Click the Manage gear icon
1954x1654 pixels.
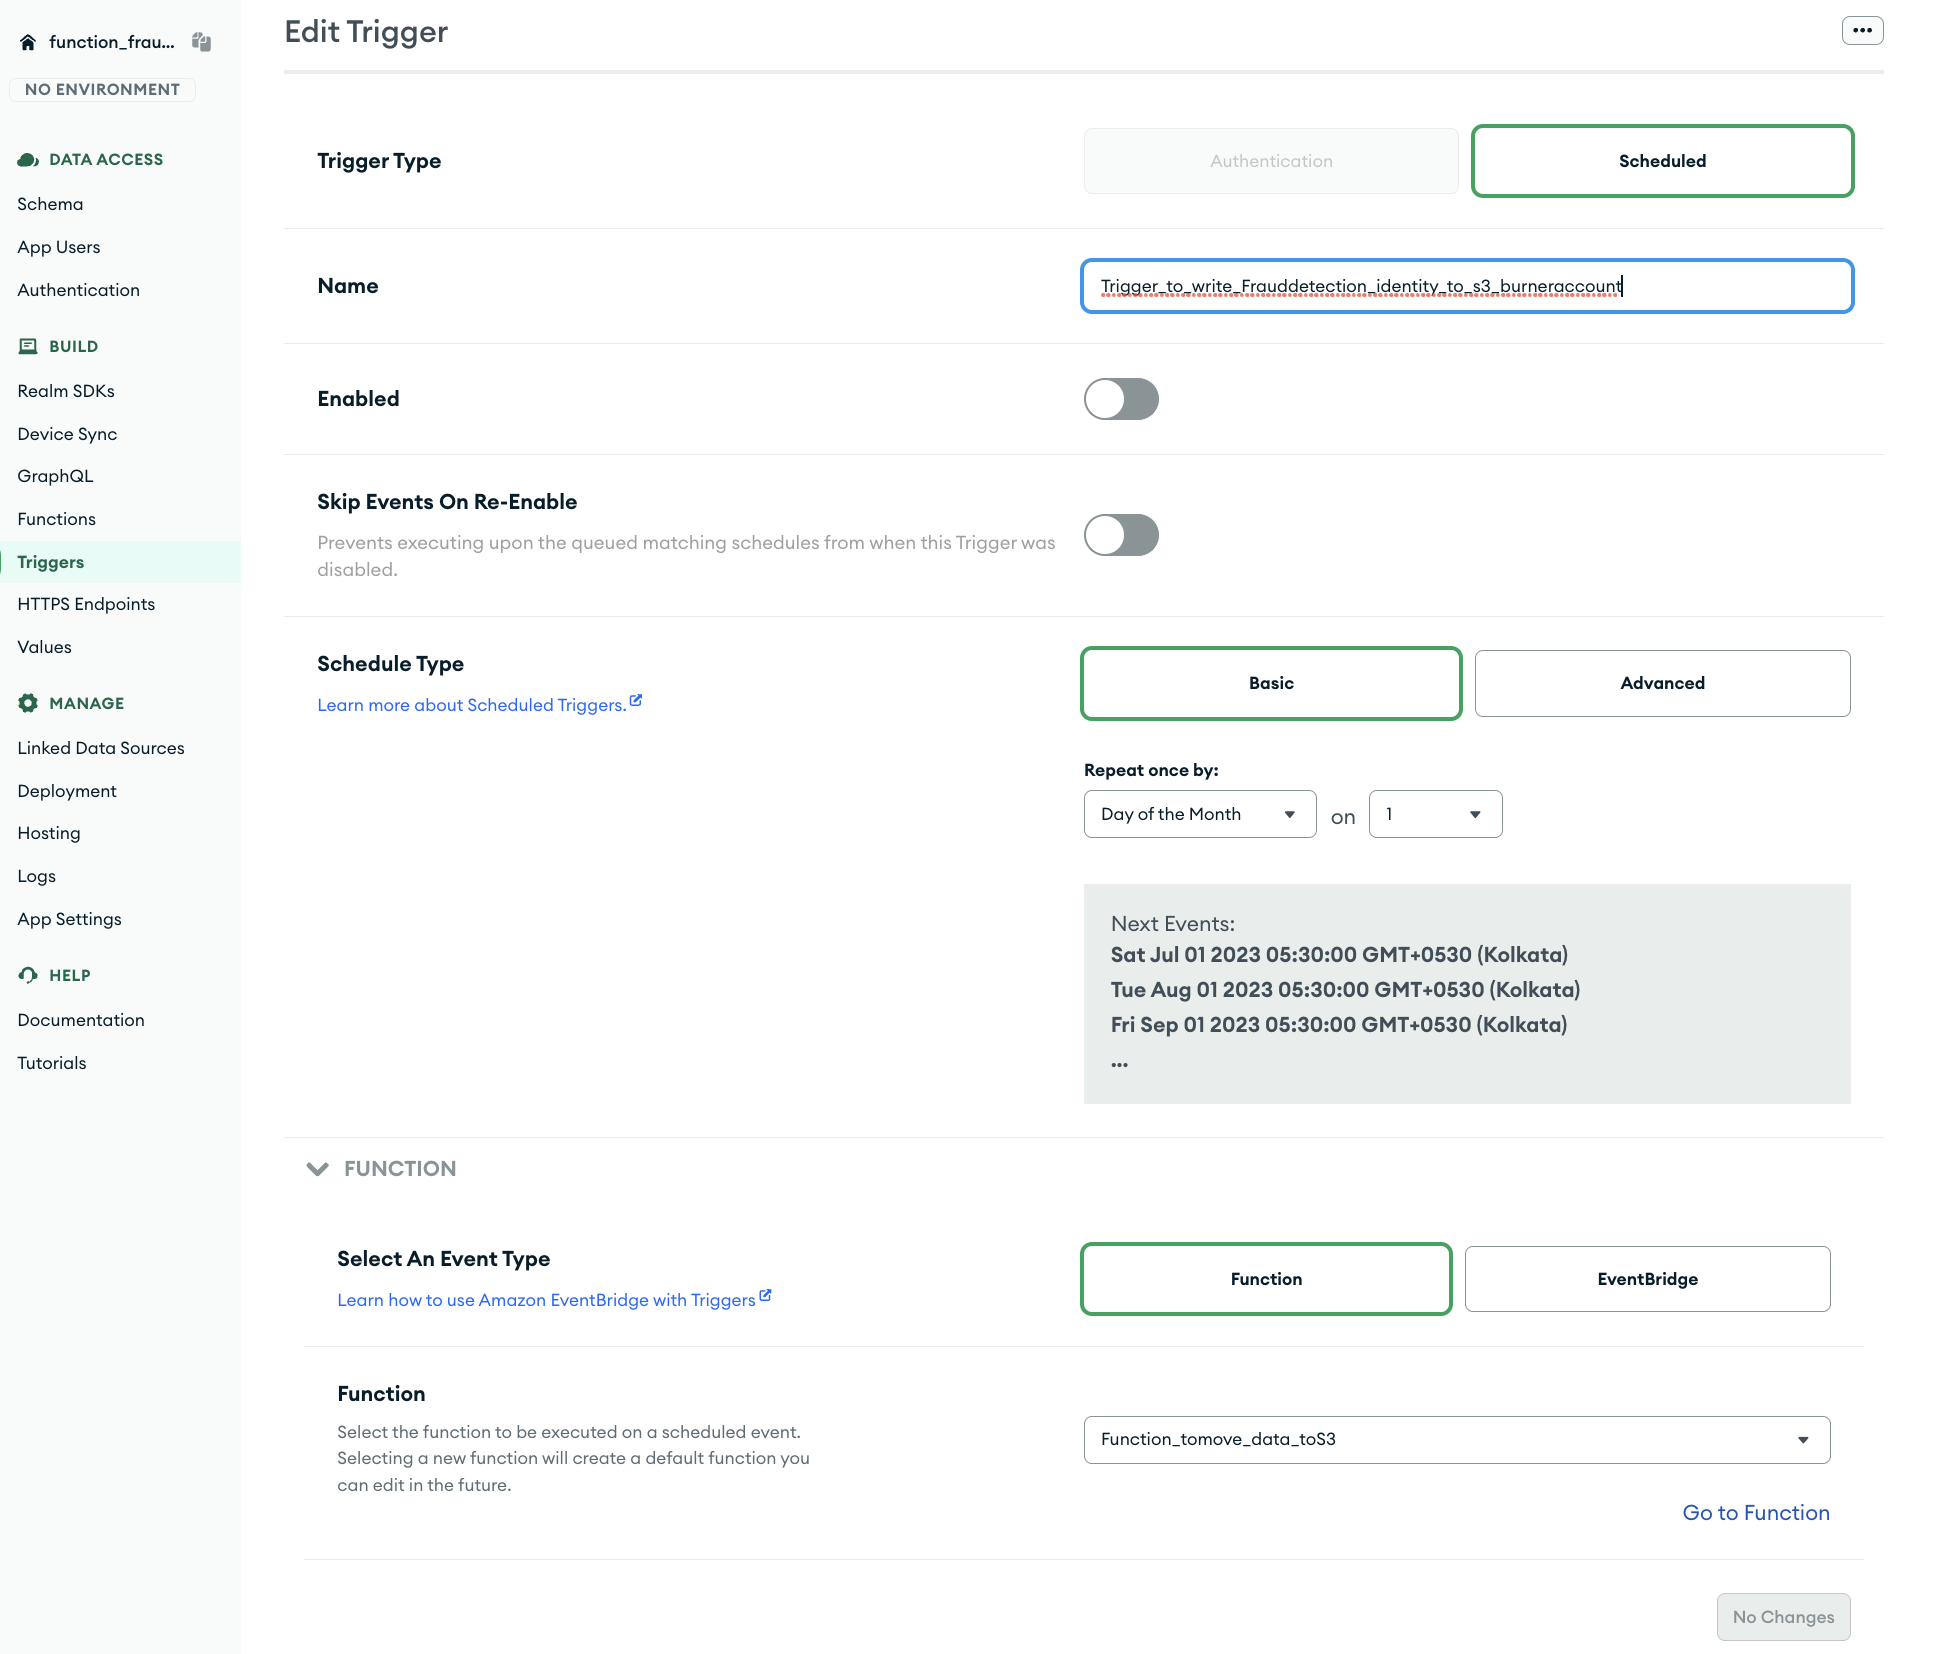click(x=26, y=703)
